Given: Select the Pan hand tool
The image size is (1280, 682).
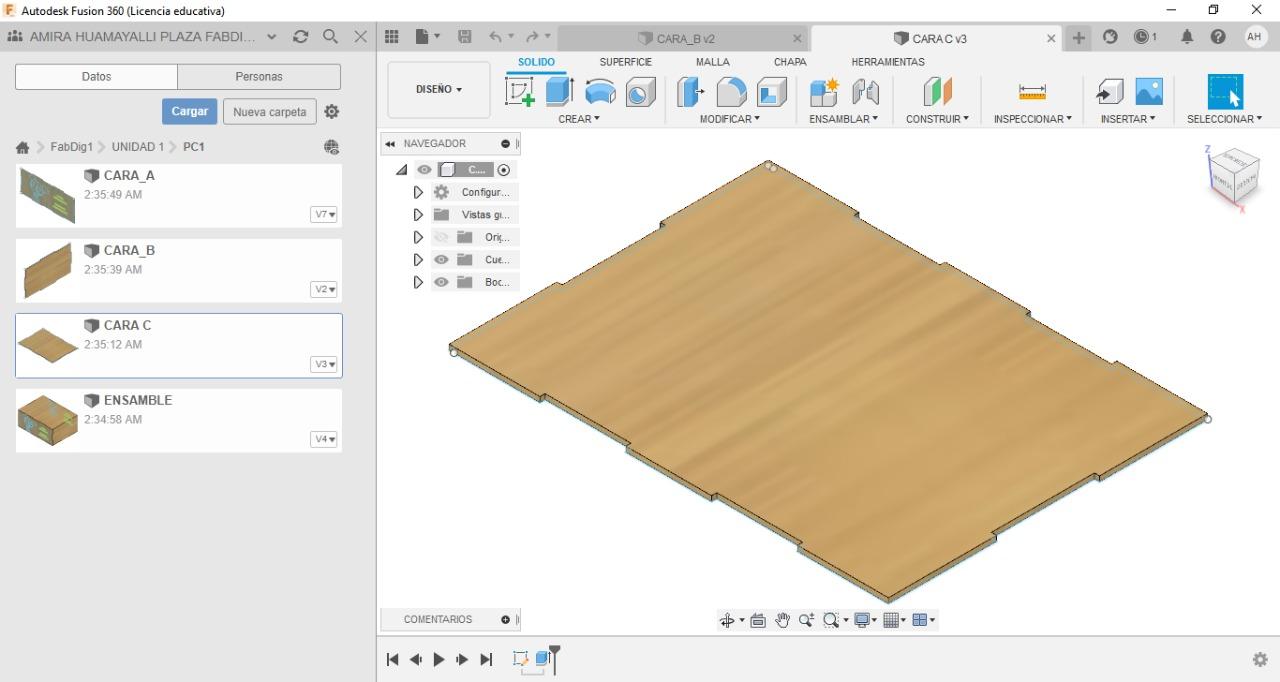Looking at the screenshot, I should (x=782, y=620).
